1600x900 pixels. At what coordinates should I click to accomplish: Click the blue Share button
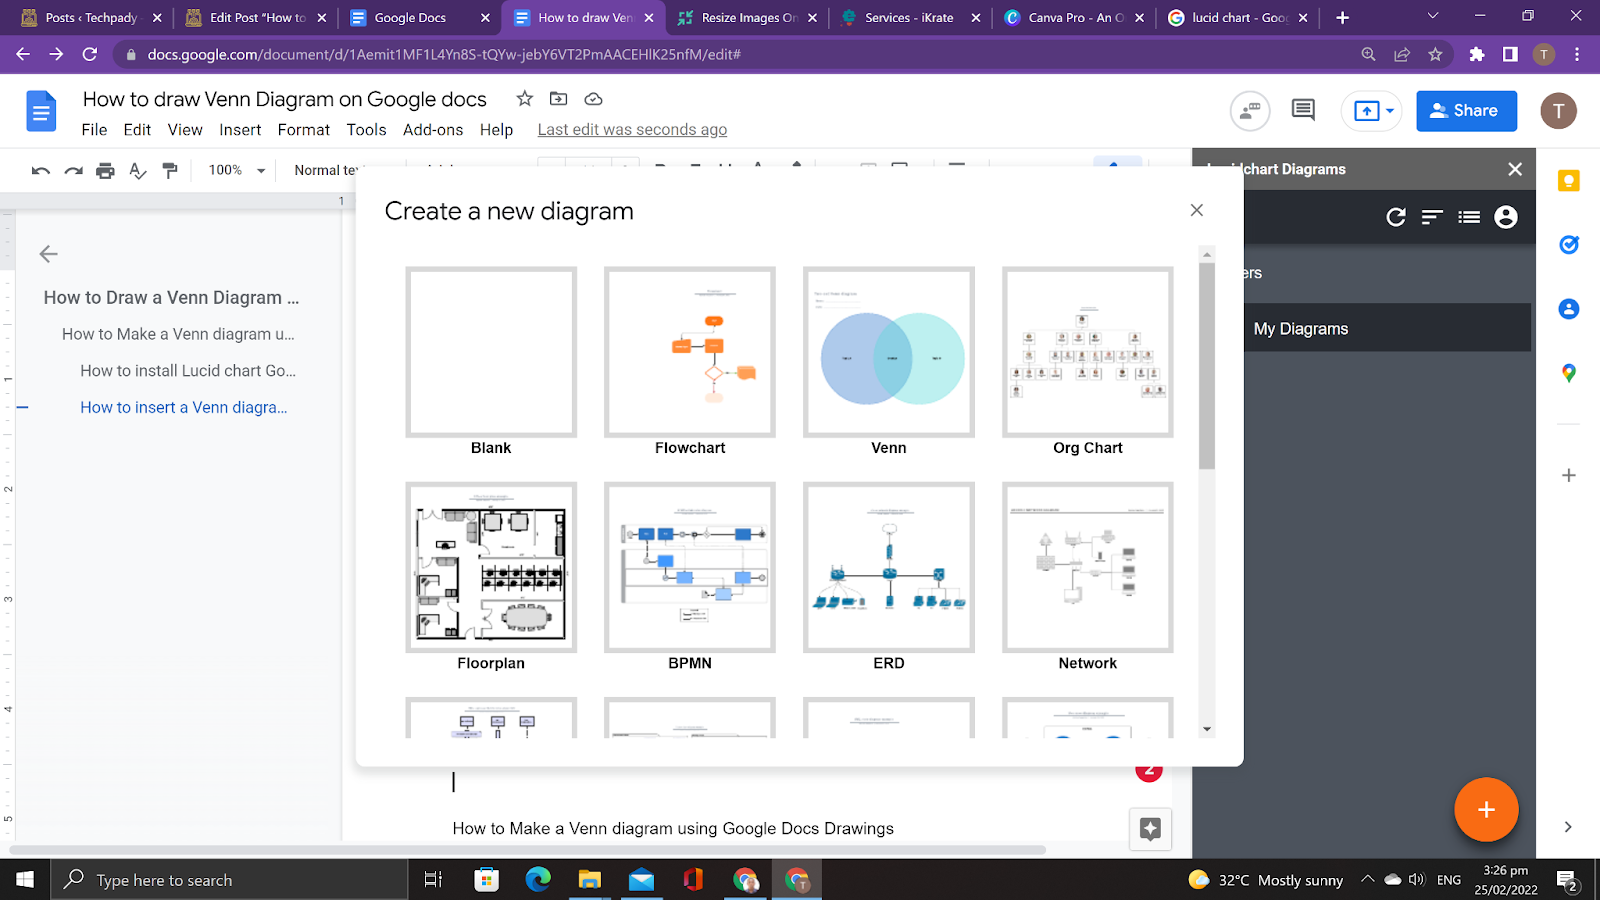(1466, 111)
